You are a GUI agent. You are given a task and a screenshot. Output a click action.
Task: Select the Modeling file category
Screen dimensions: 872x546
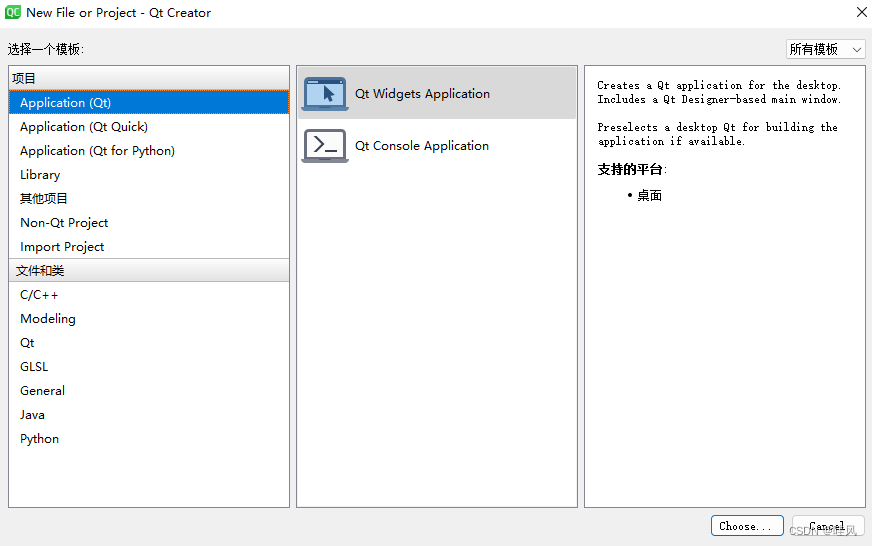click(x=149, y=319)
